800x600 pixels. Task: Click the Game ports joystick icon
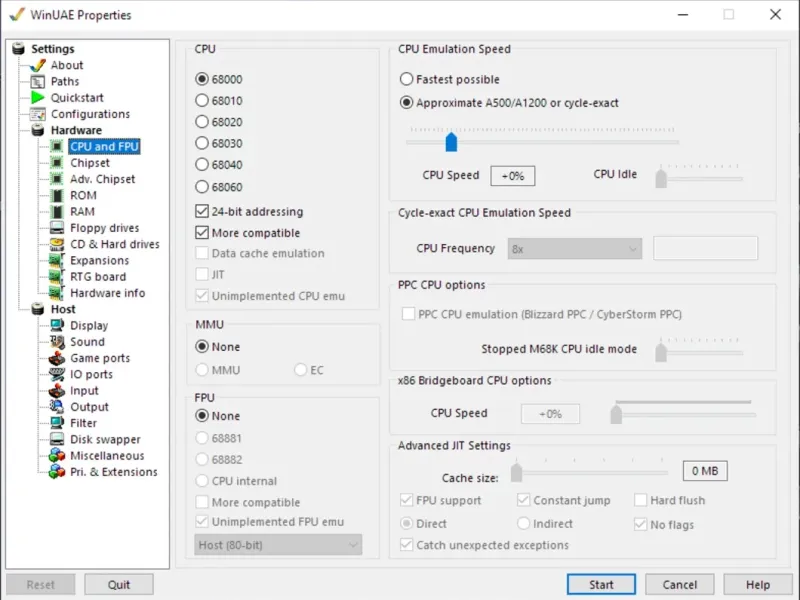coord(57,358)
